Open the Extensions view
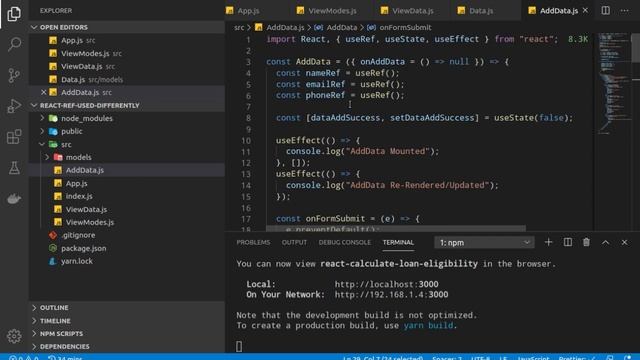640x360 pixels. (14, 137)
